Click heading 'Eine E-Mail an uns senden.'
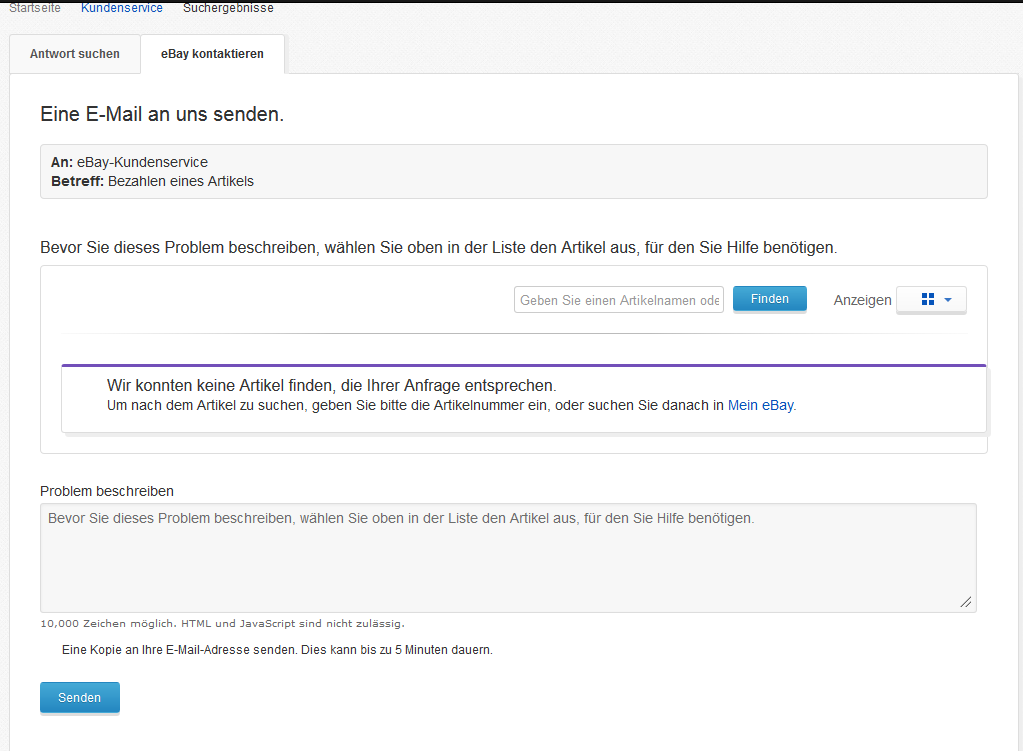The height and width of the screenshot is (751, 1023). [x=162, y=114]
